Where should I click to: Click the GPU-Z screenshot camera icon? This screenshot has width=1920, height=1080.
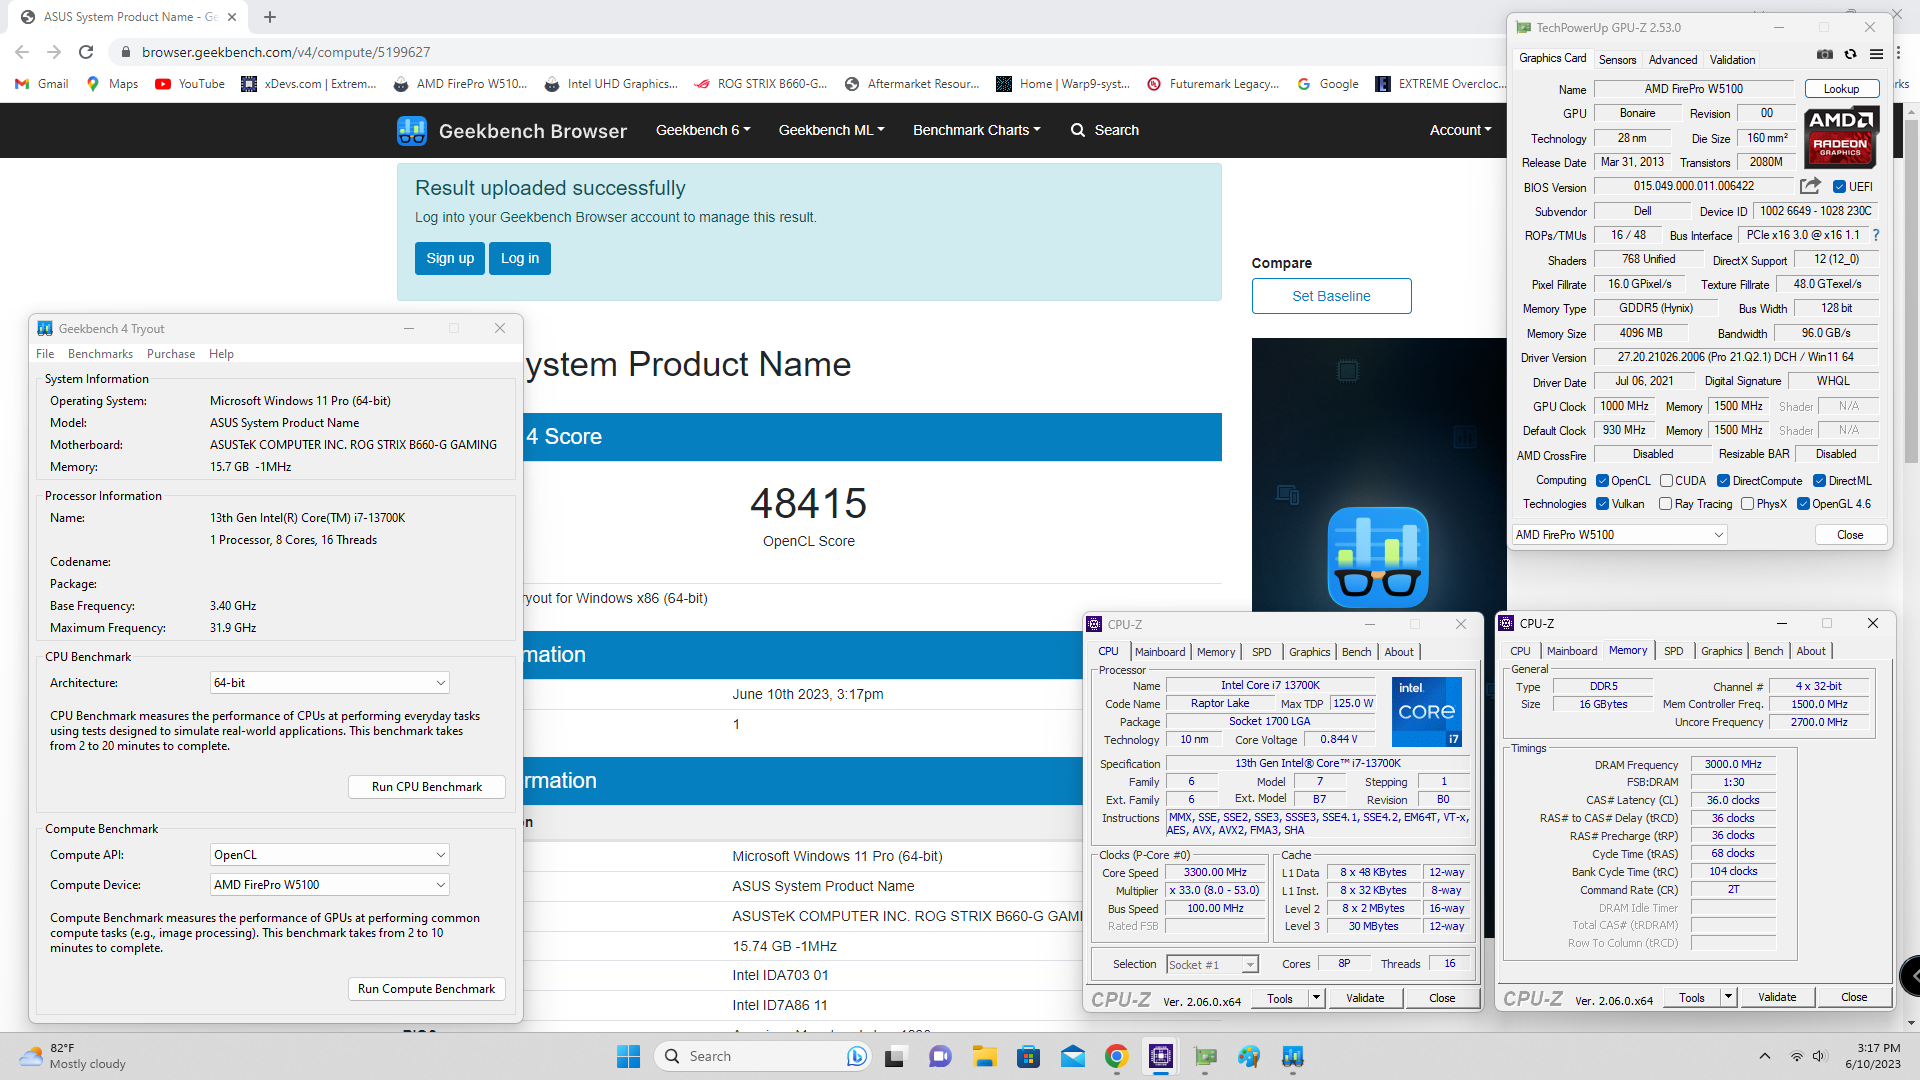[1825, 54]
